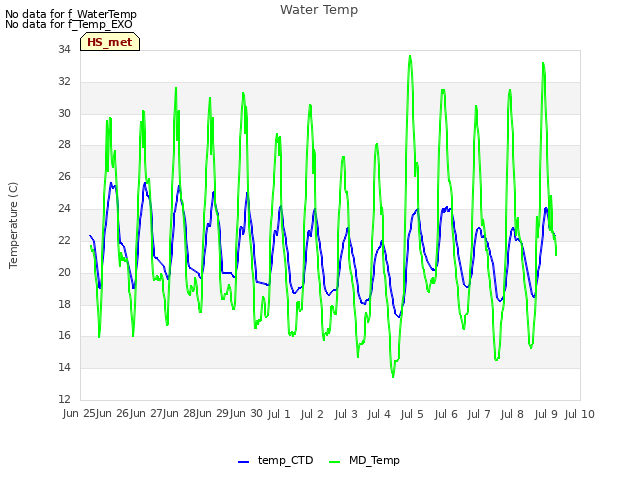The height and width of the screenshot is (480, 640).
Task: Click the 24 y-axis tick label
Action: [x=64, y=208]
